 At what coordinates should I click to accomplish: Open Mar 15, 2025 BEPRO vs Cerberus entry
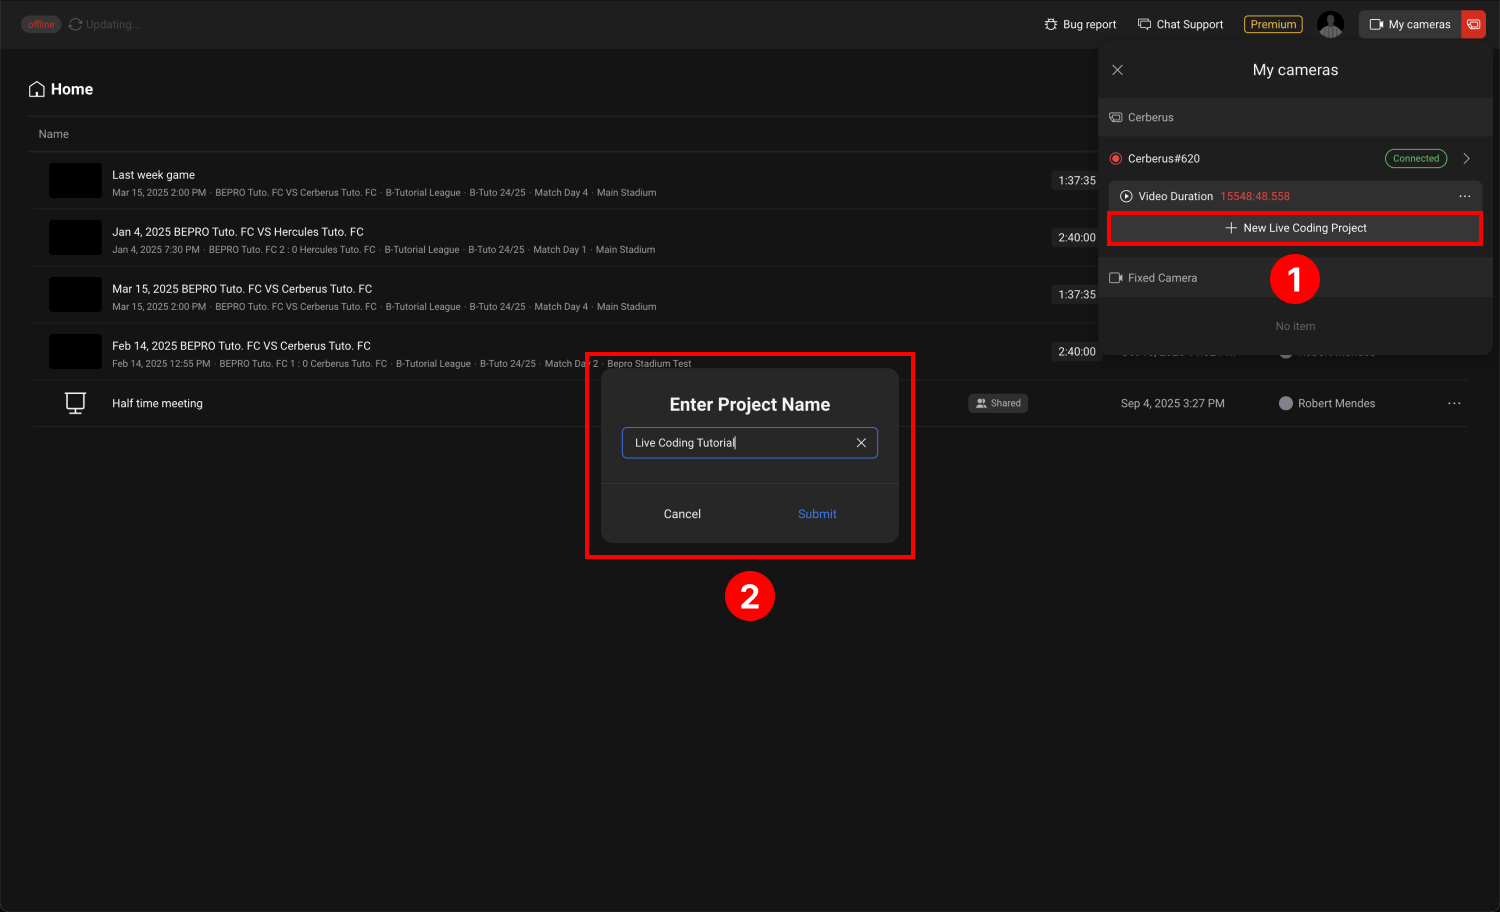pos(242,289)
